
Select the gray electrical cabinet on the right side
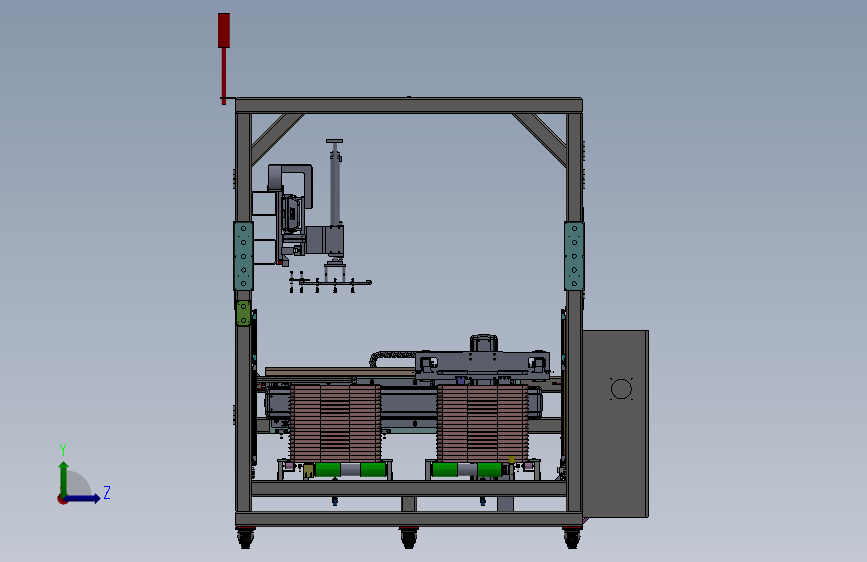[615, 424]
